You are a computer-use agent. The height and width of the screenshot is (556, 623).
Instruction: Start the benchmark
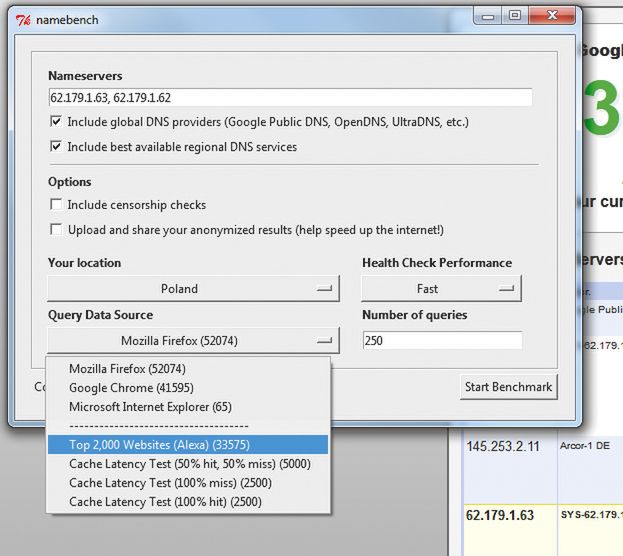(509, 387)
